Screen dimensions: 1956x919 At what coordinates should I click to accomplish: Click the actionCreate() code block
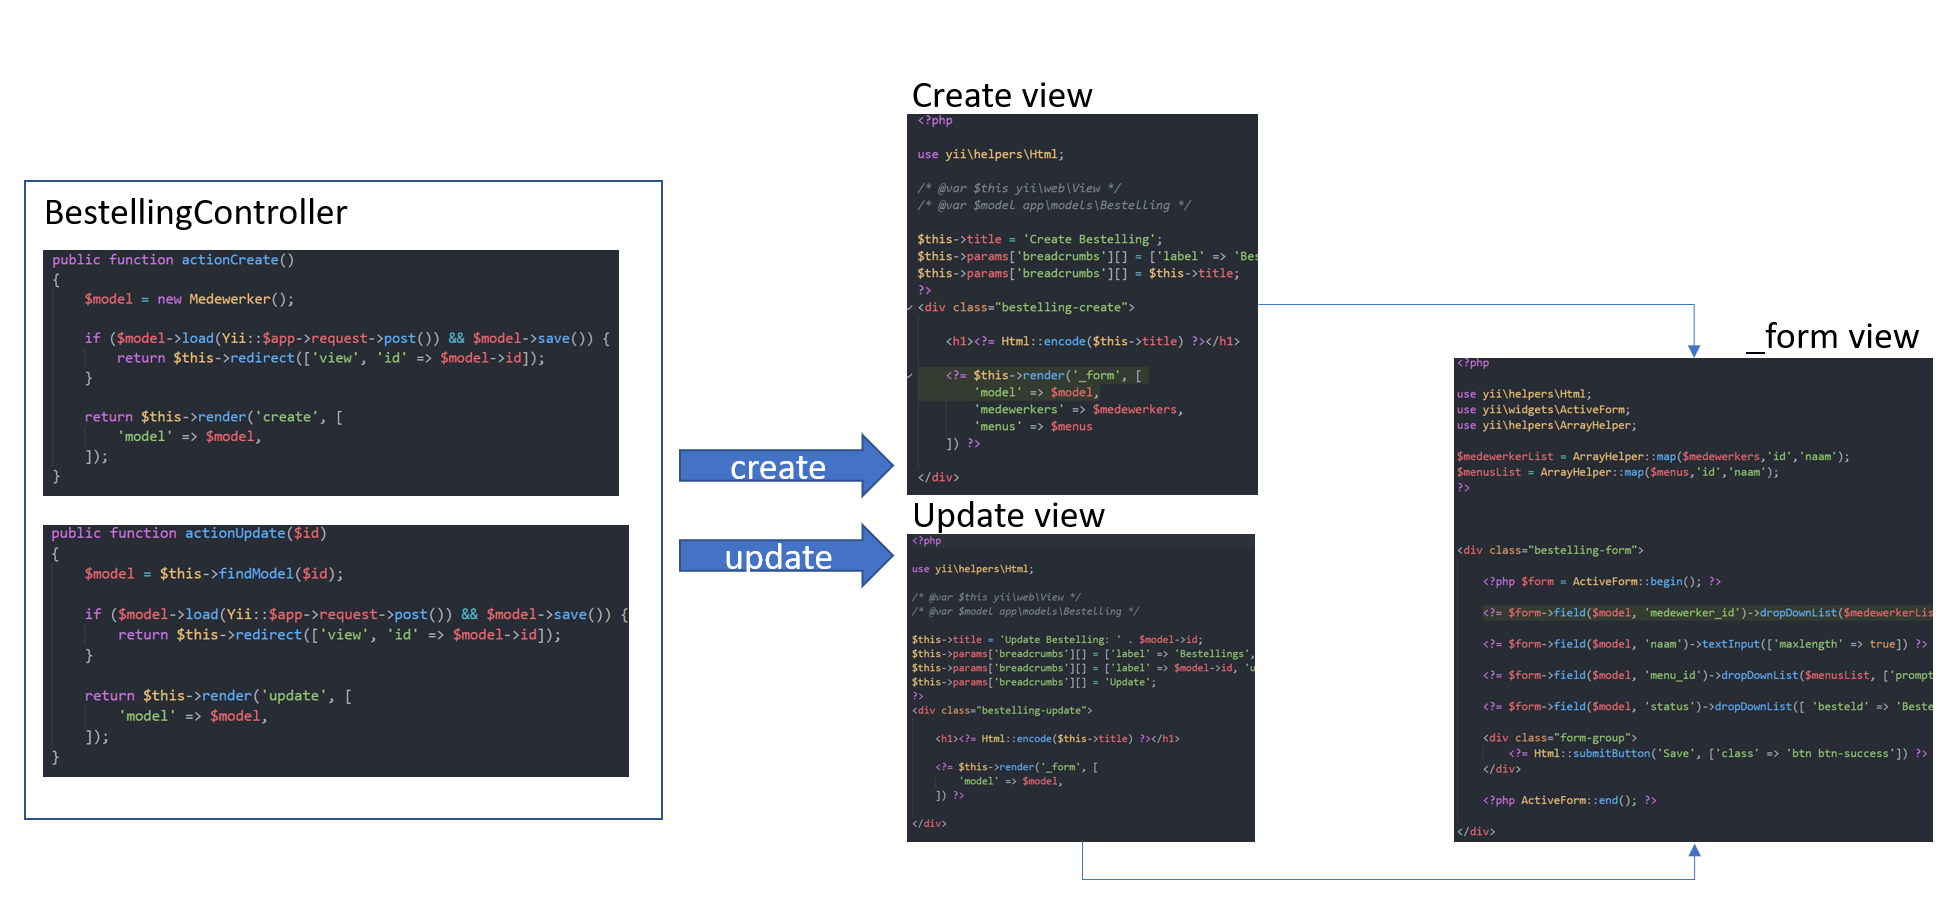click(330, 372)
